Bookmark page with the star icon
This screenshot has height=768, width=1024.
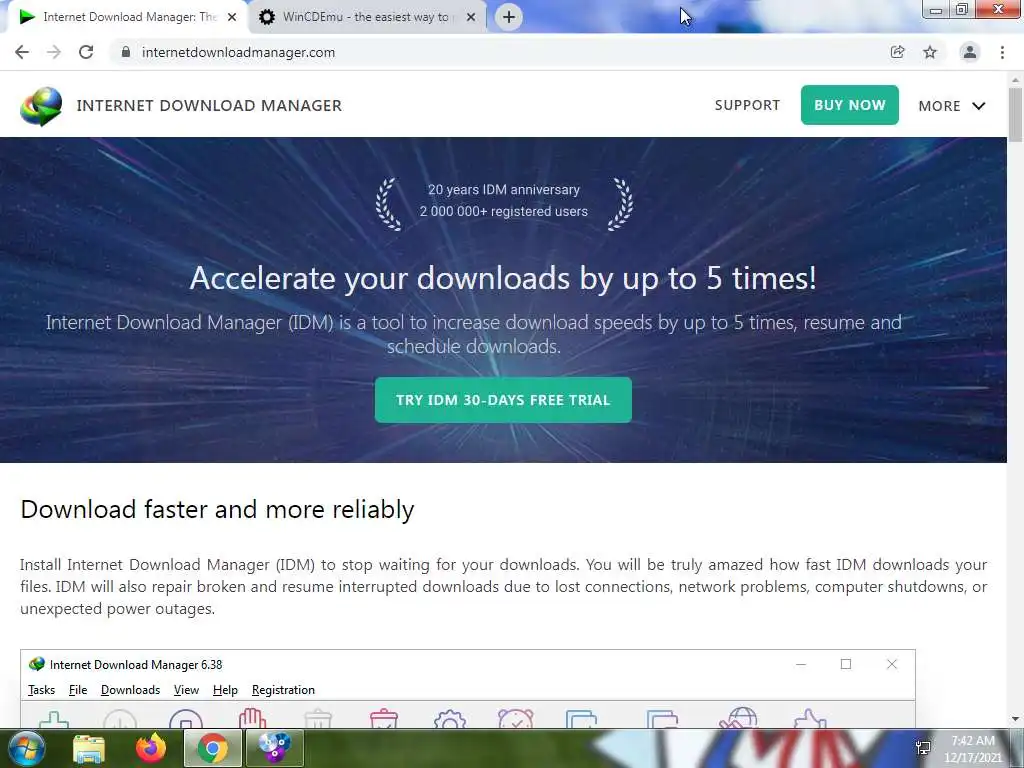click(930, 52)
